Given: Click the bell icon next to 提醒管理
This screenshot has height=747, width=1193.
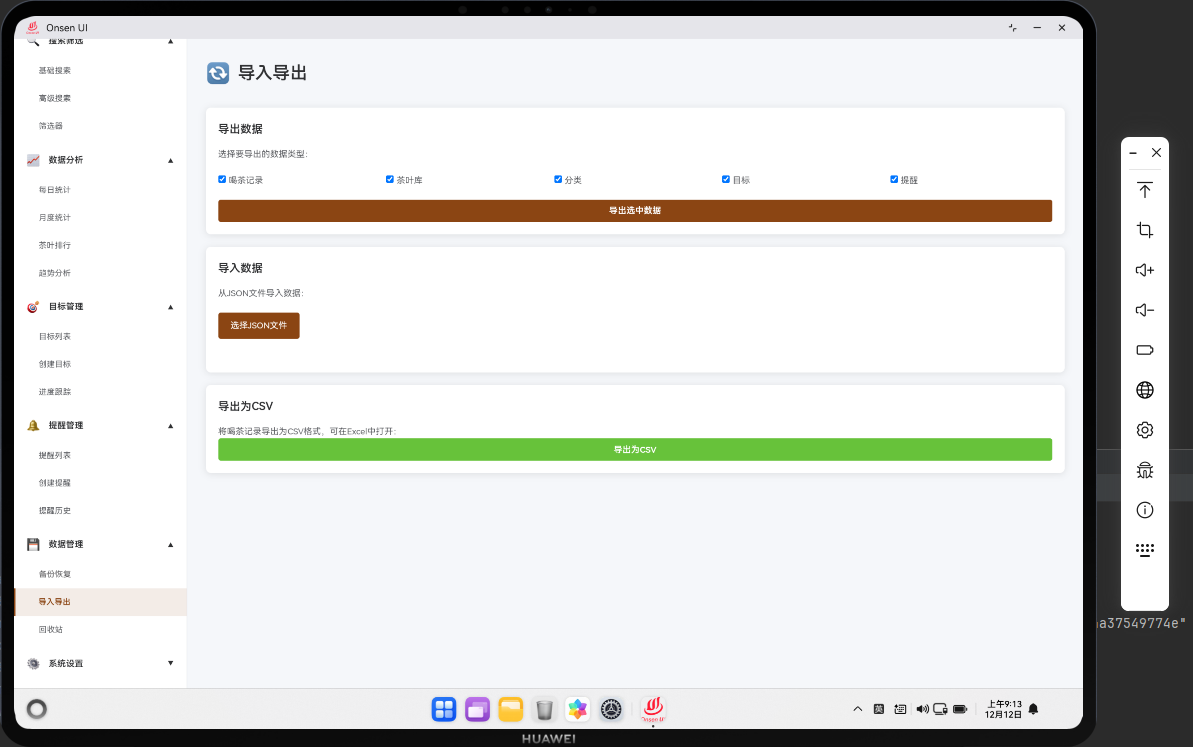Looking at the screenshot, I should [x=33, y=425].
